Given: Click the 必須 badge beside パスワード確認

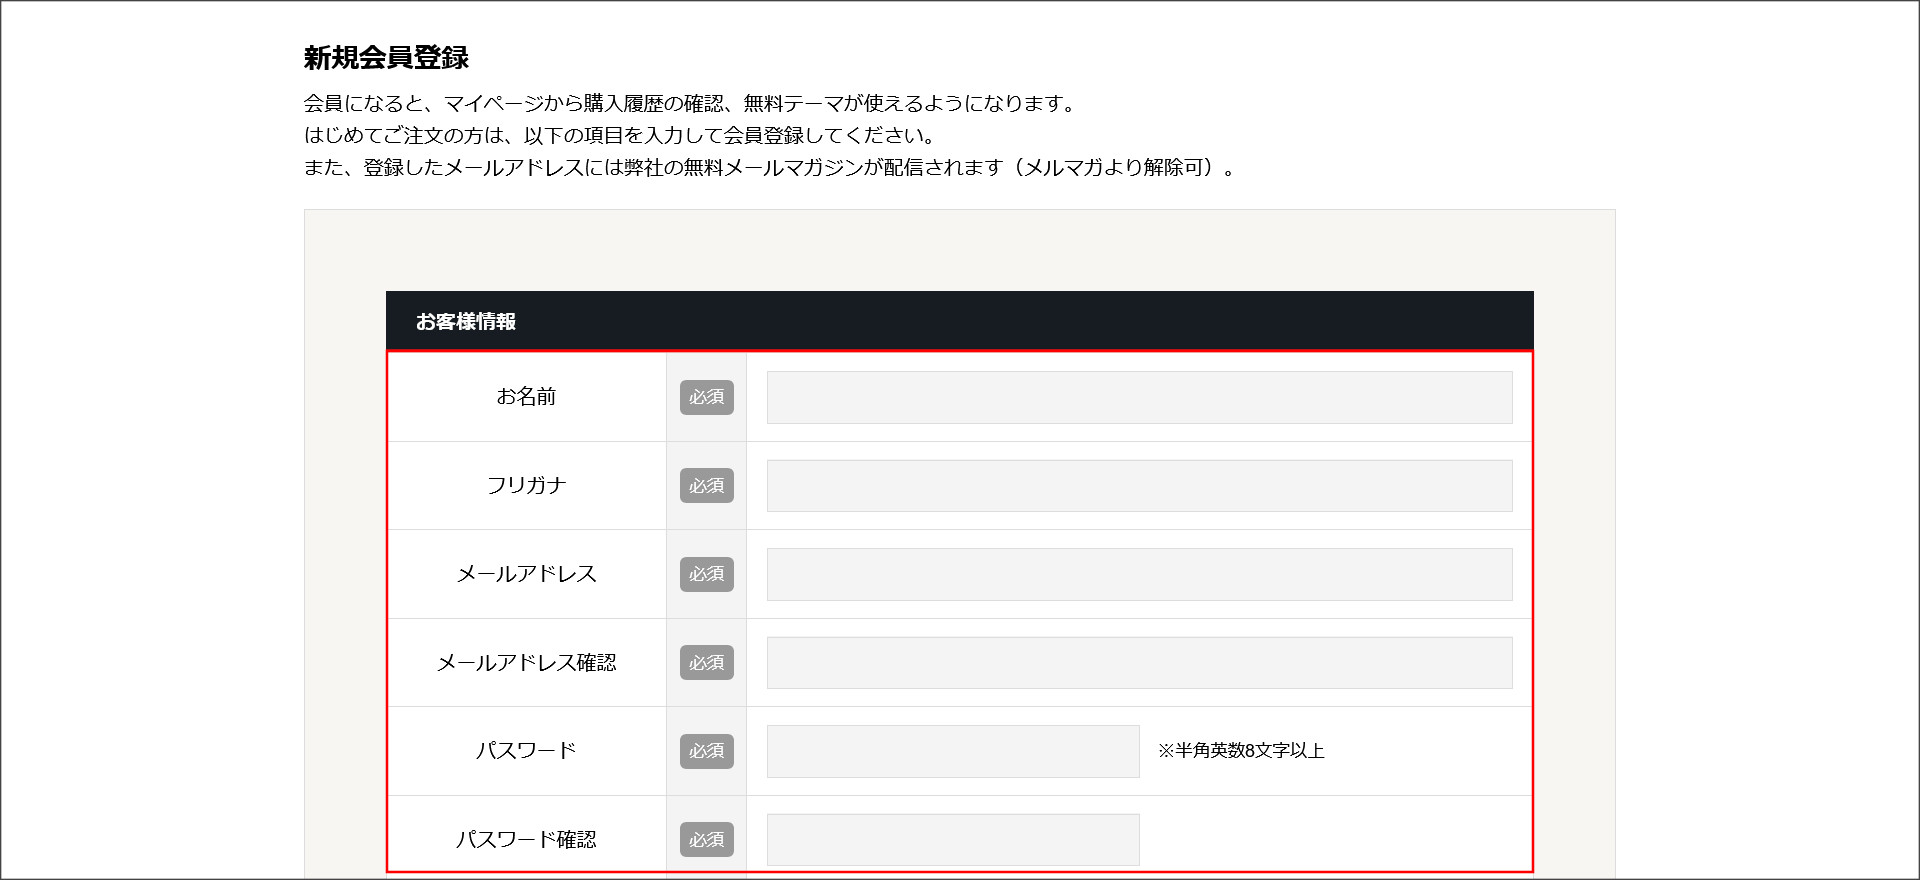Looking at the screenshot, I should [x=706, y=840].
